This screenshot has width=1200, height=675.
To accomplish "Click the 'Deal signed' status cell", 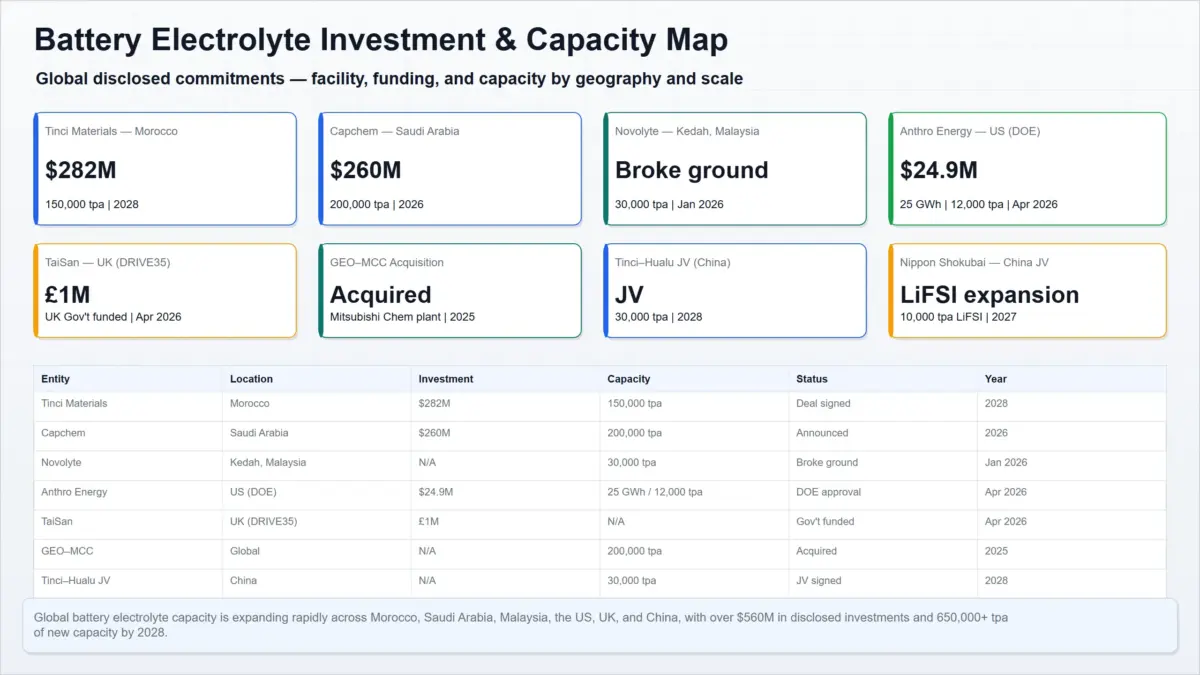I will [883, 404].
